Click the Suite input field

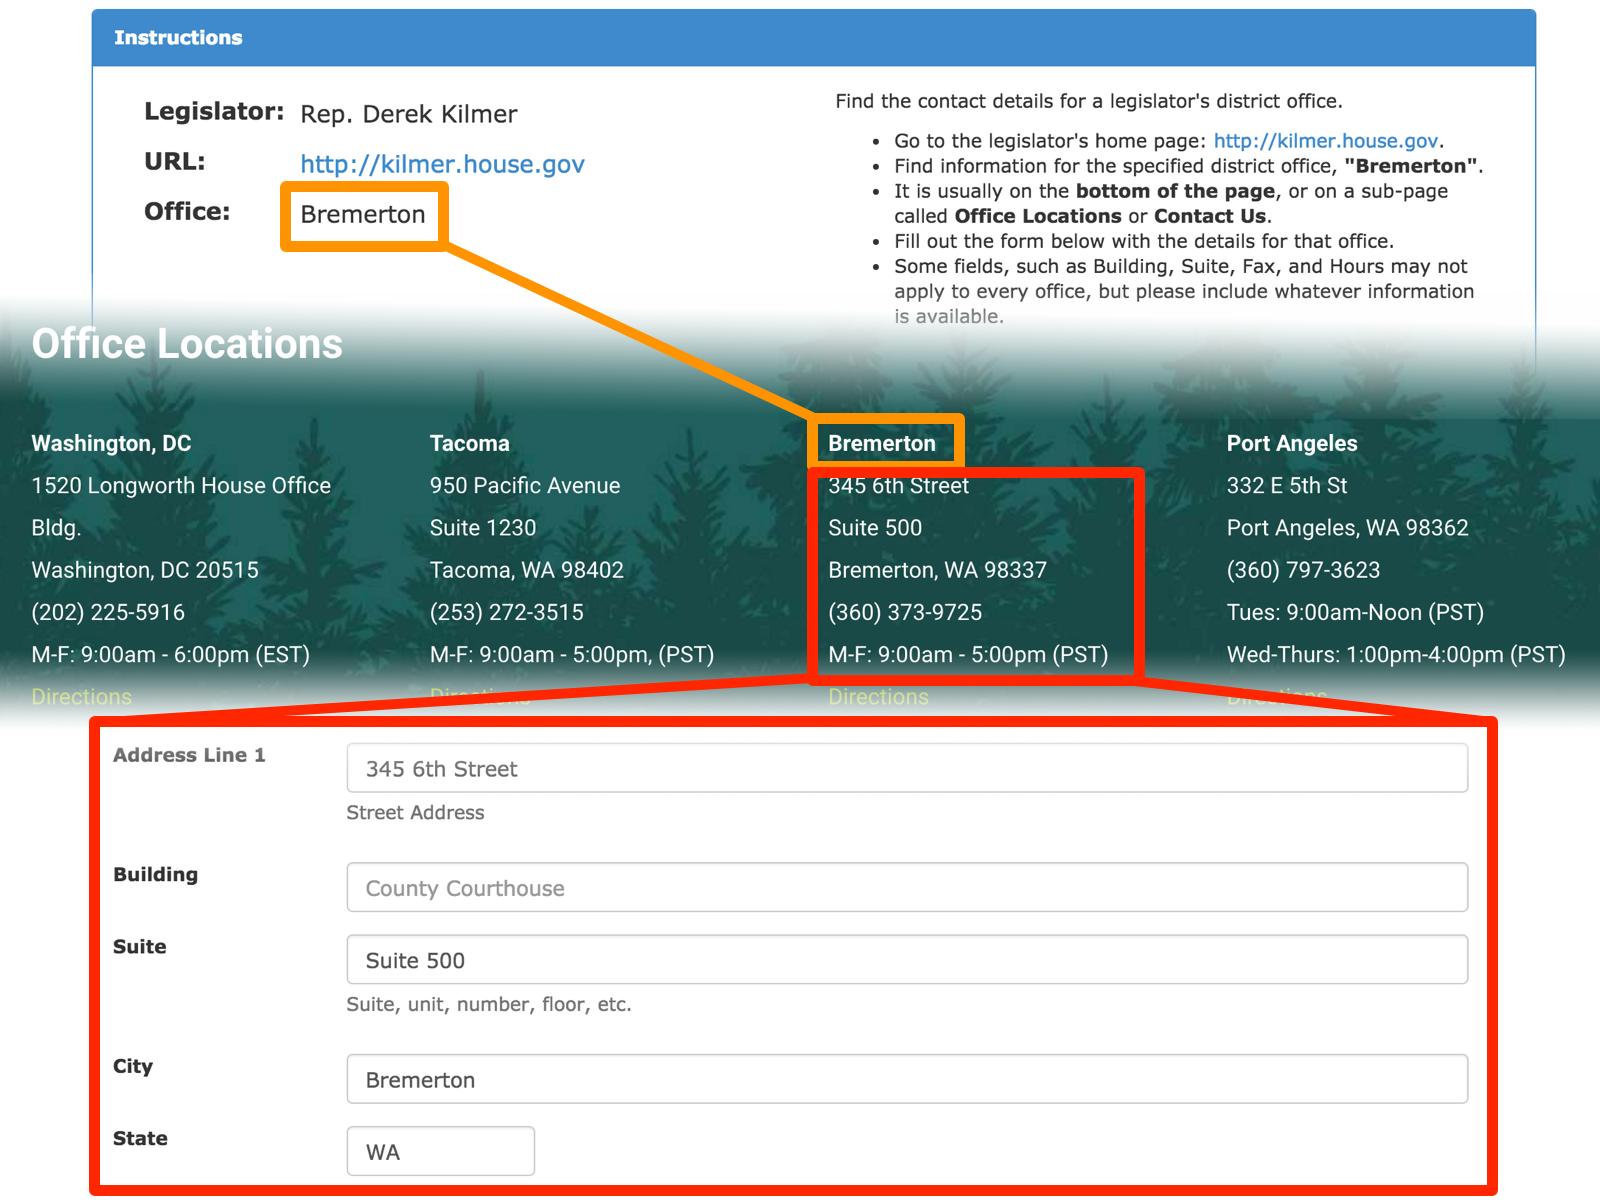pyautogui.click(x=907, y=959)
